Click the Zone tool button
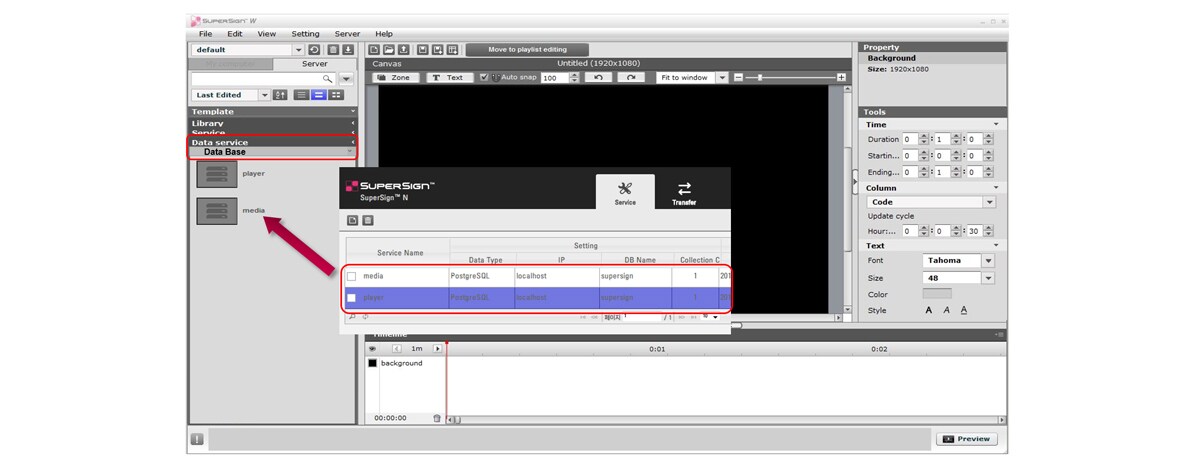 393,77
